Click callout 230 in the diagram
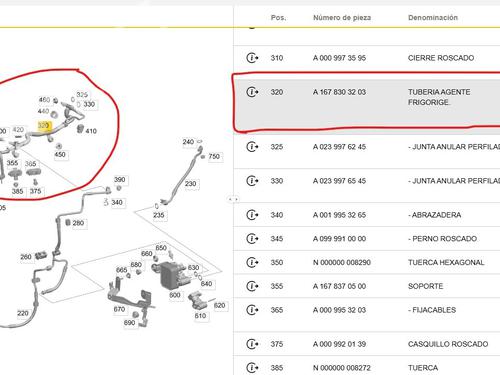 tap(190, 184)
